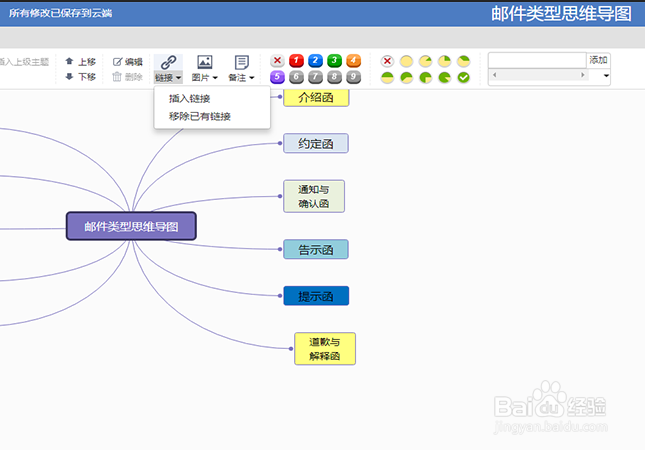Open the 备注 dropdown arrow
Image resolution: width=645 pixels, height=450 pixels.
pos(252,78)
